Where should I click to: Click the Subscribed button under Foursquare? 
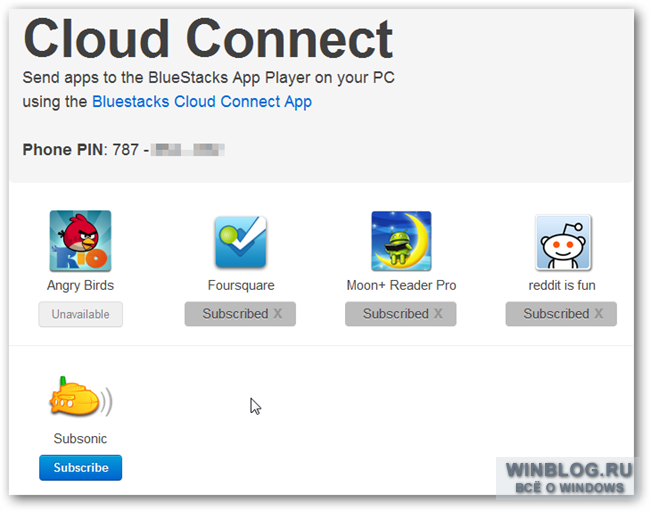[x=240, y=314]
